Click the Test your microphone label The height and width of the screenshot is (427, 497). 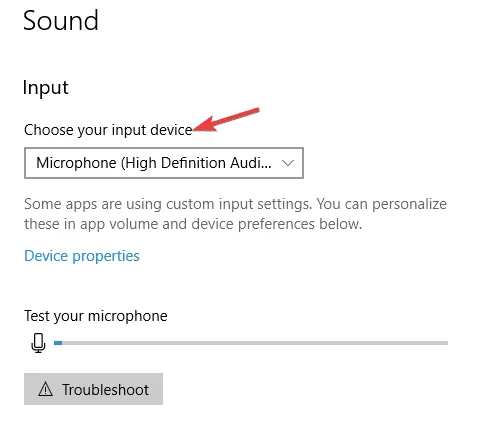click(96, 316)
